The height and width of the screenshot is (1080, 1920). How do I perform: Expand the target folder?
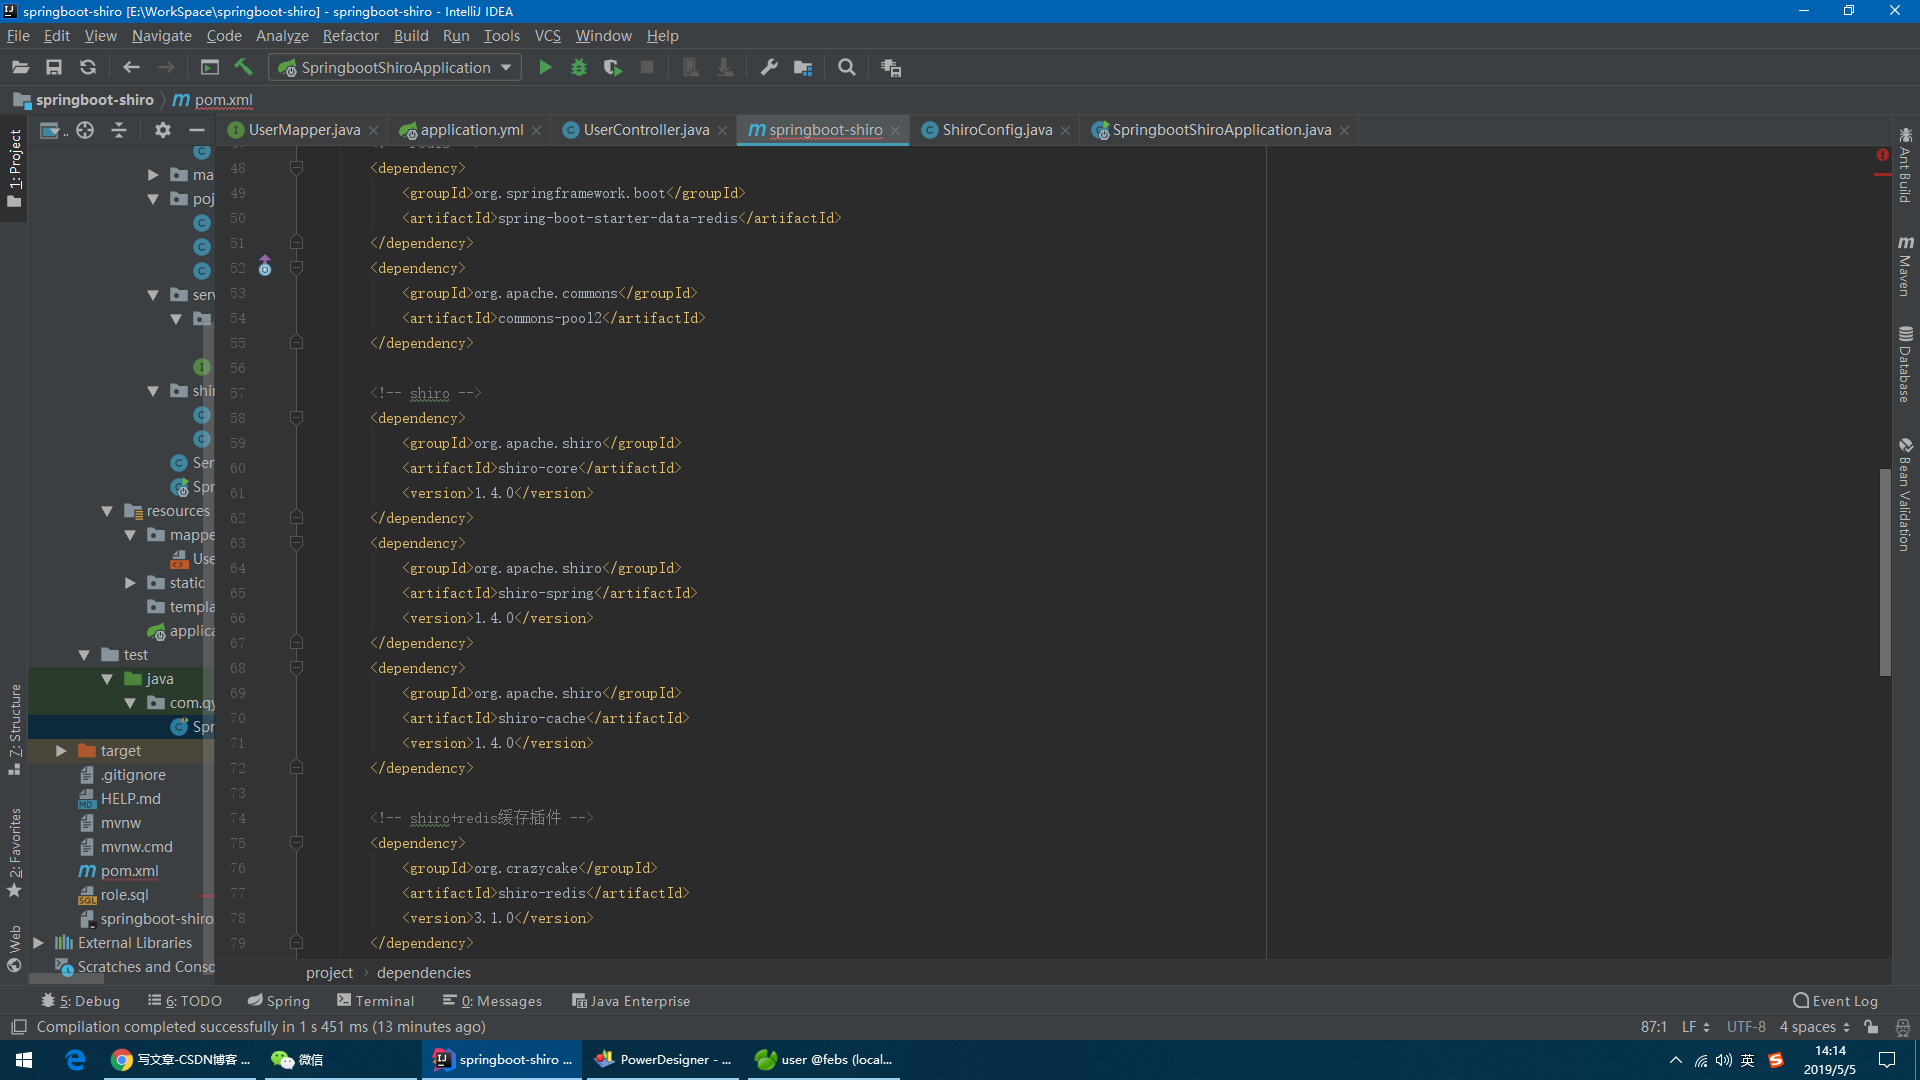[61, 751]
